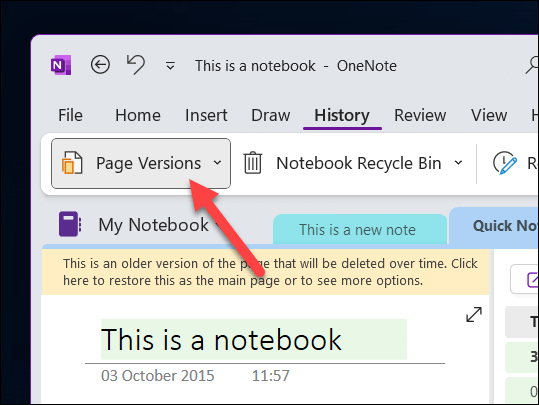Switch to the View ribbon tab
This screenshot has height=405, width=539.
[x=489, y=115]
